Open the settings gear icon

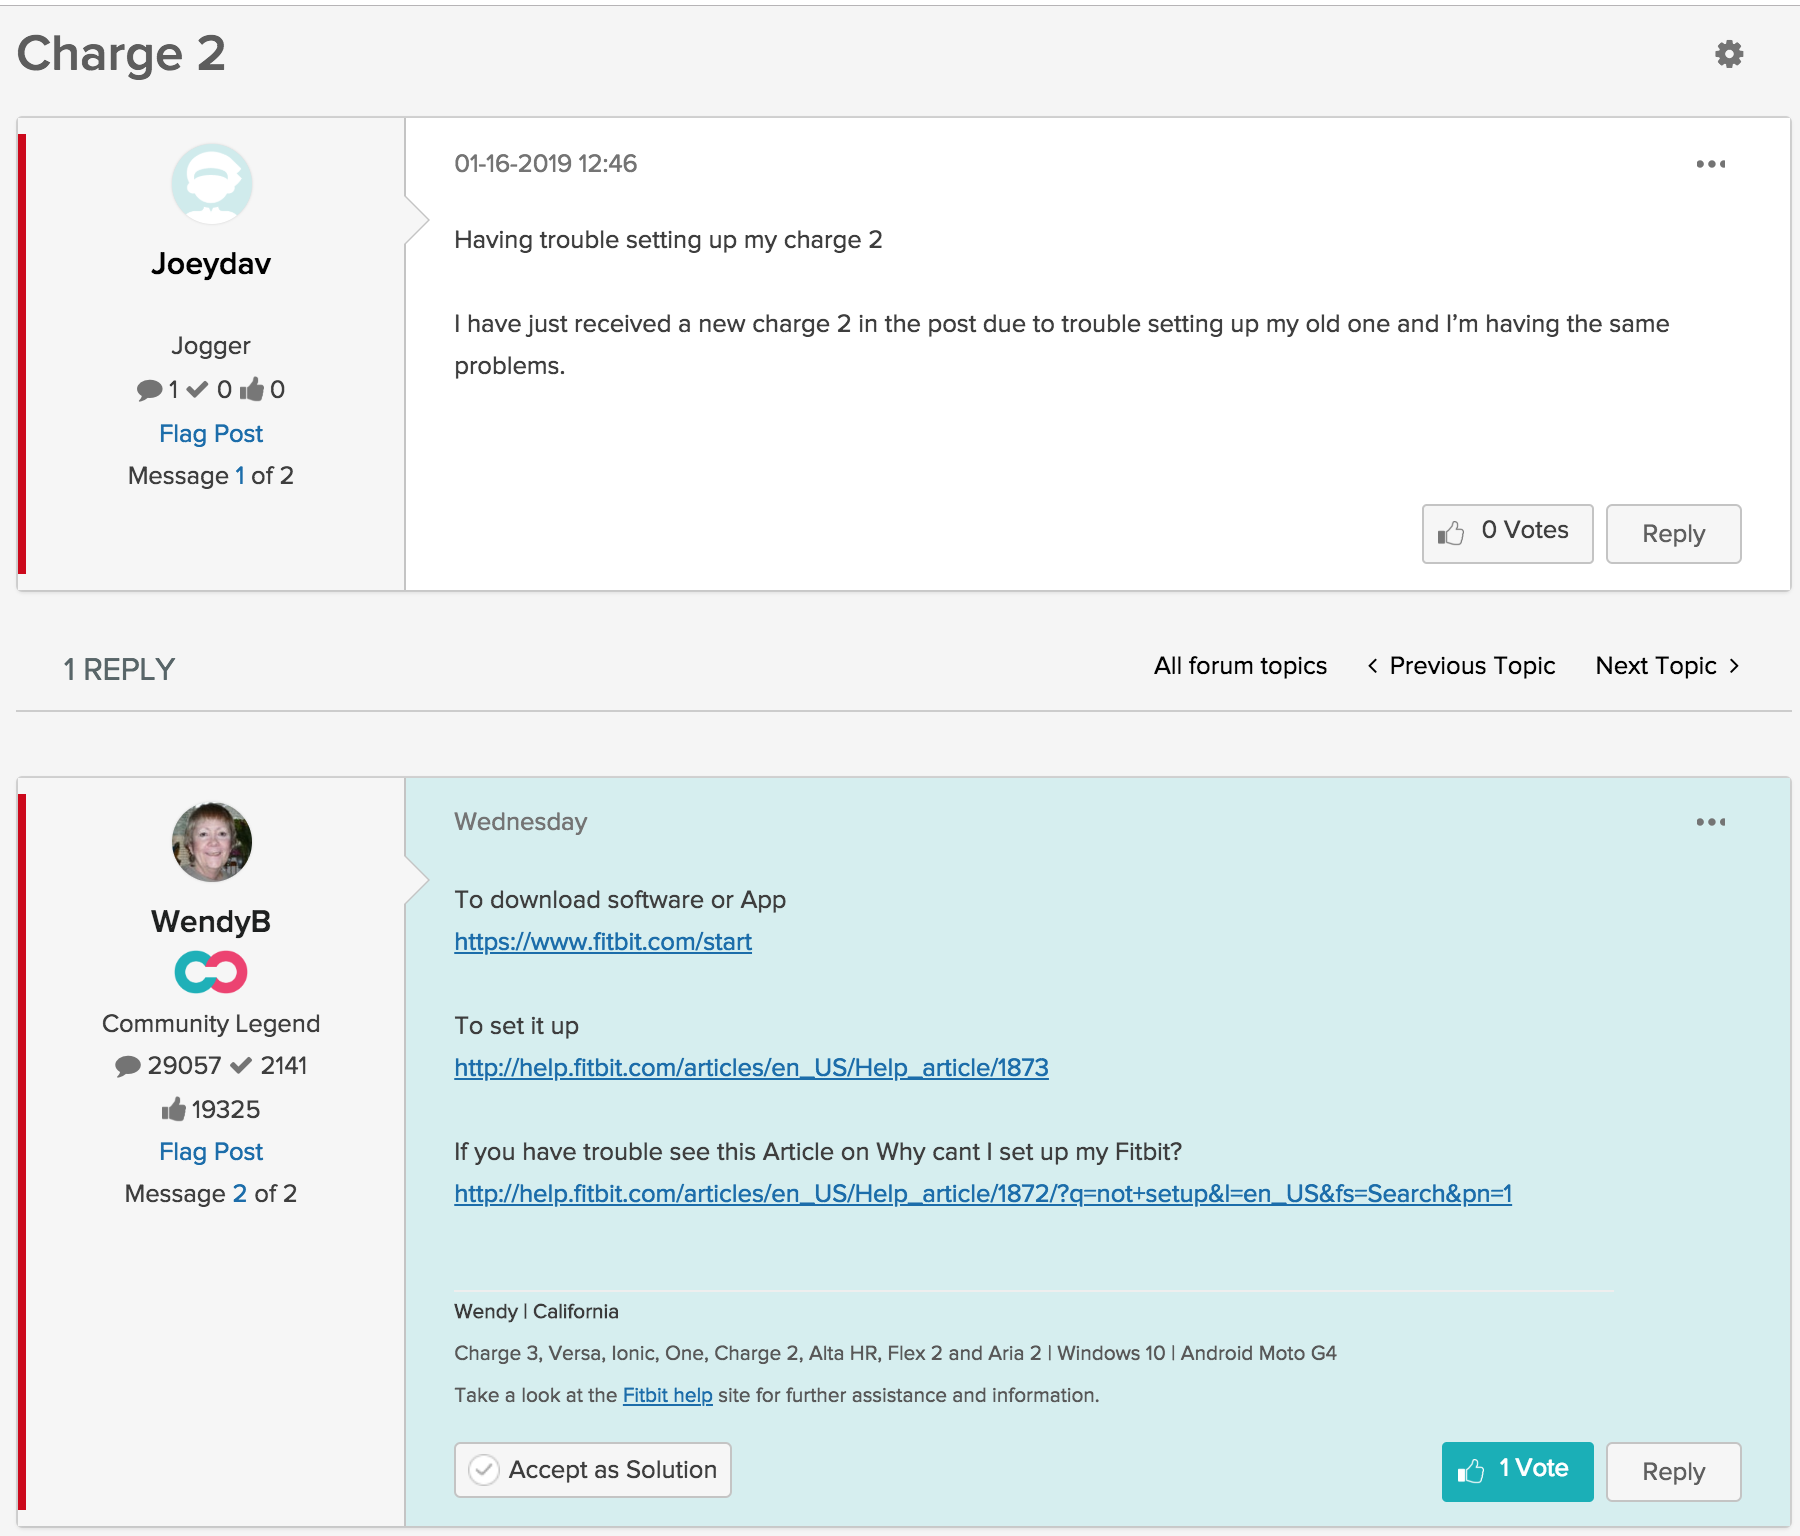[x=1729, y=55]
